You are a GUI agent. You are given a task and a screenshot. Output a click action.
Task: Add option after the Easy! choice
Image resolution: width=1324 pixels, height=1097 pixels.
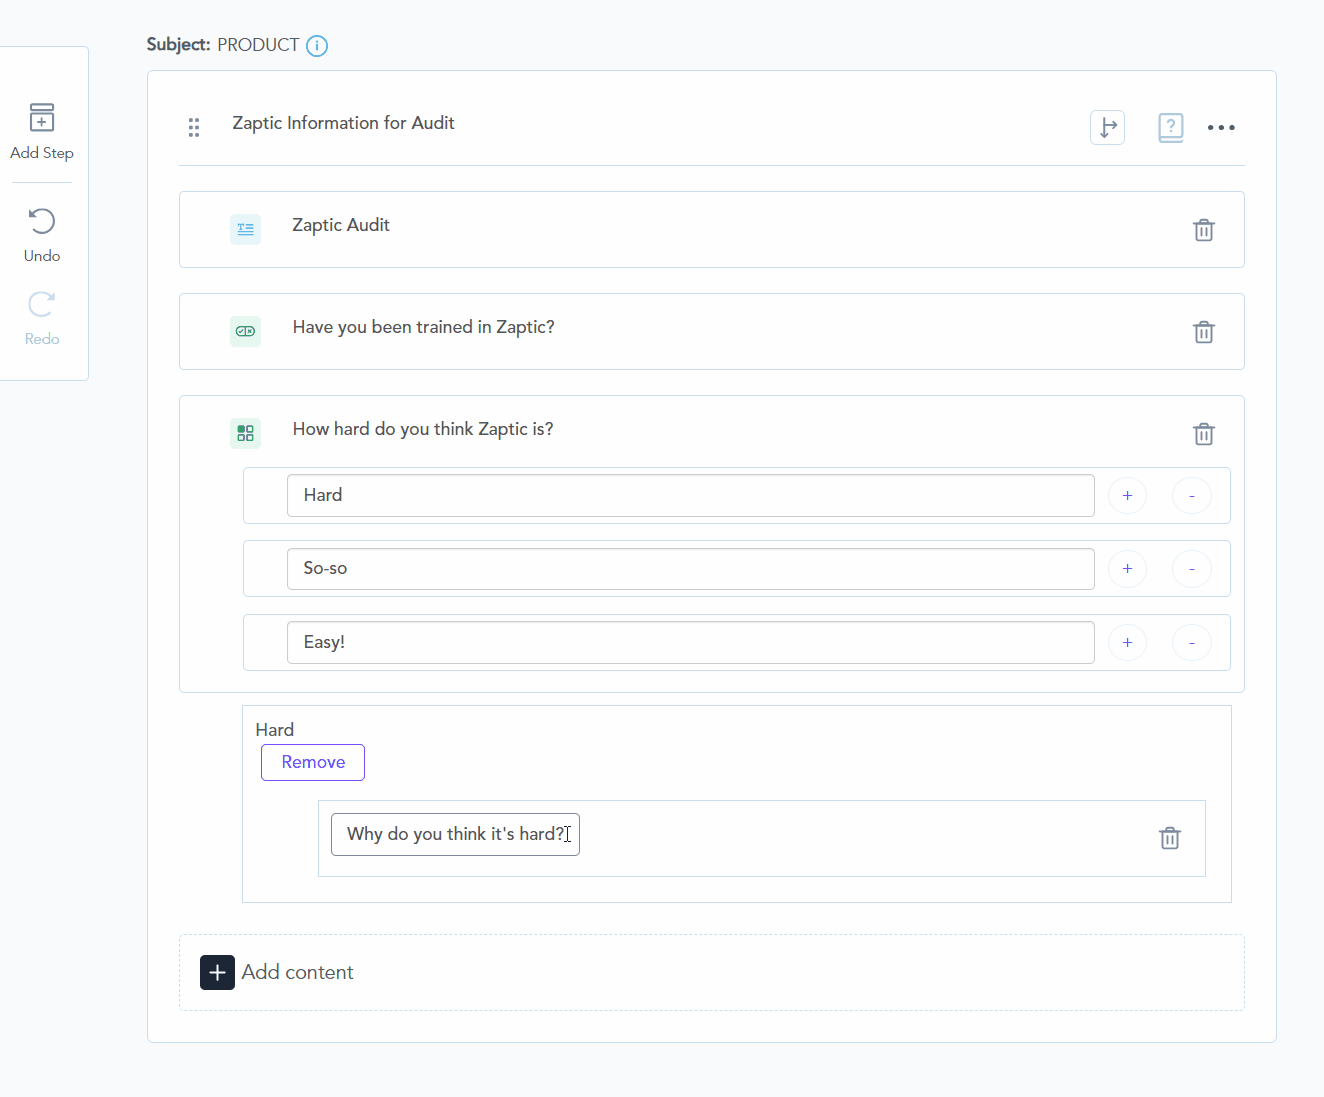point(1127,643)
